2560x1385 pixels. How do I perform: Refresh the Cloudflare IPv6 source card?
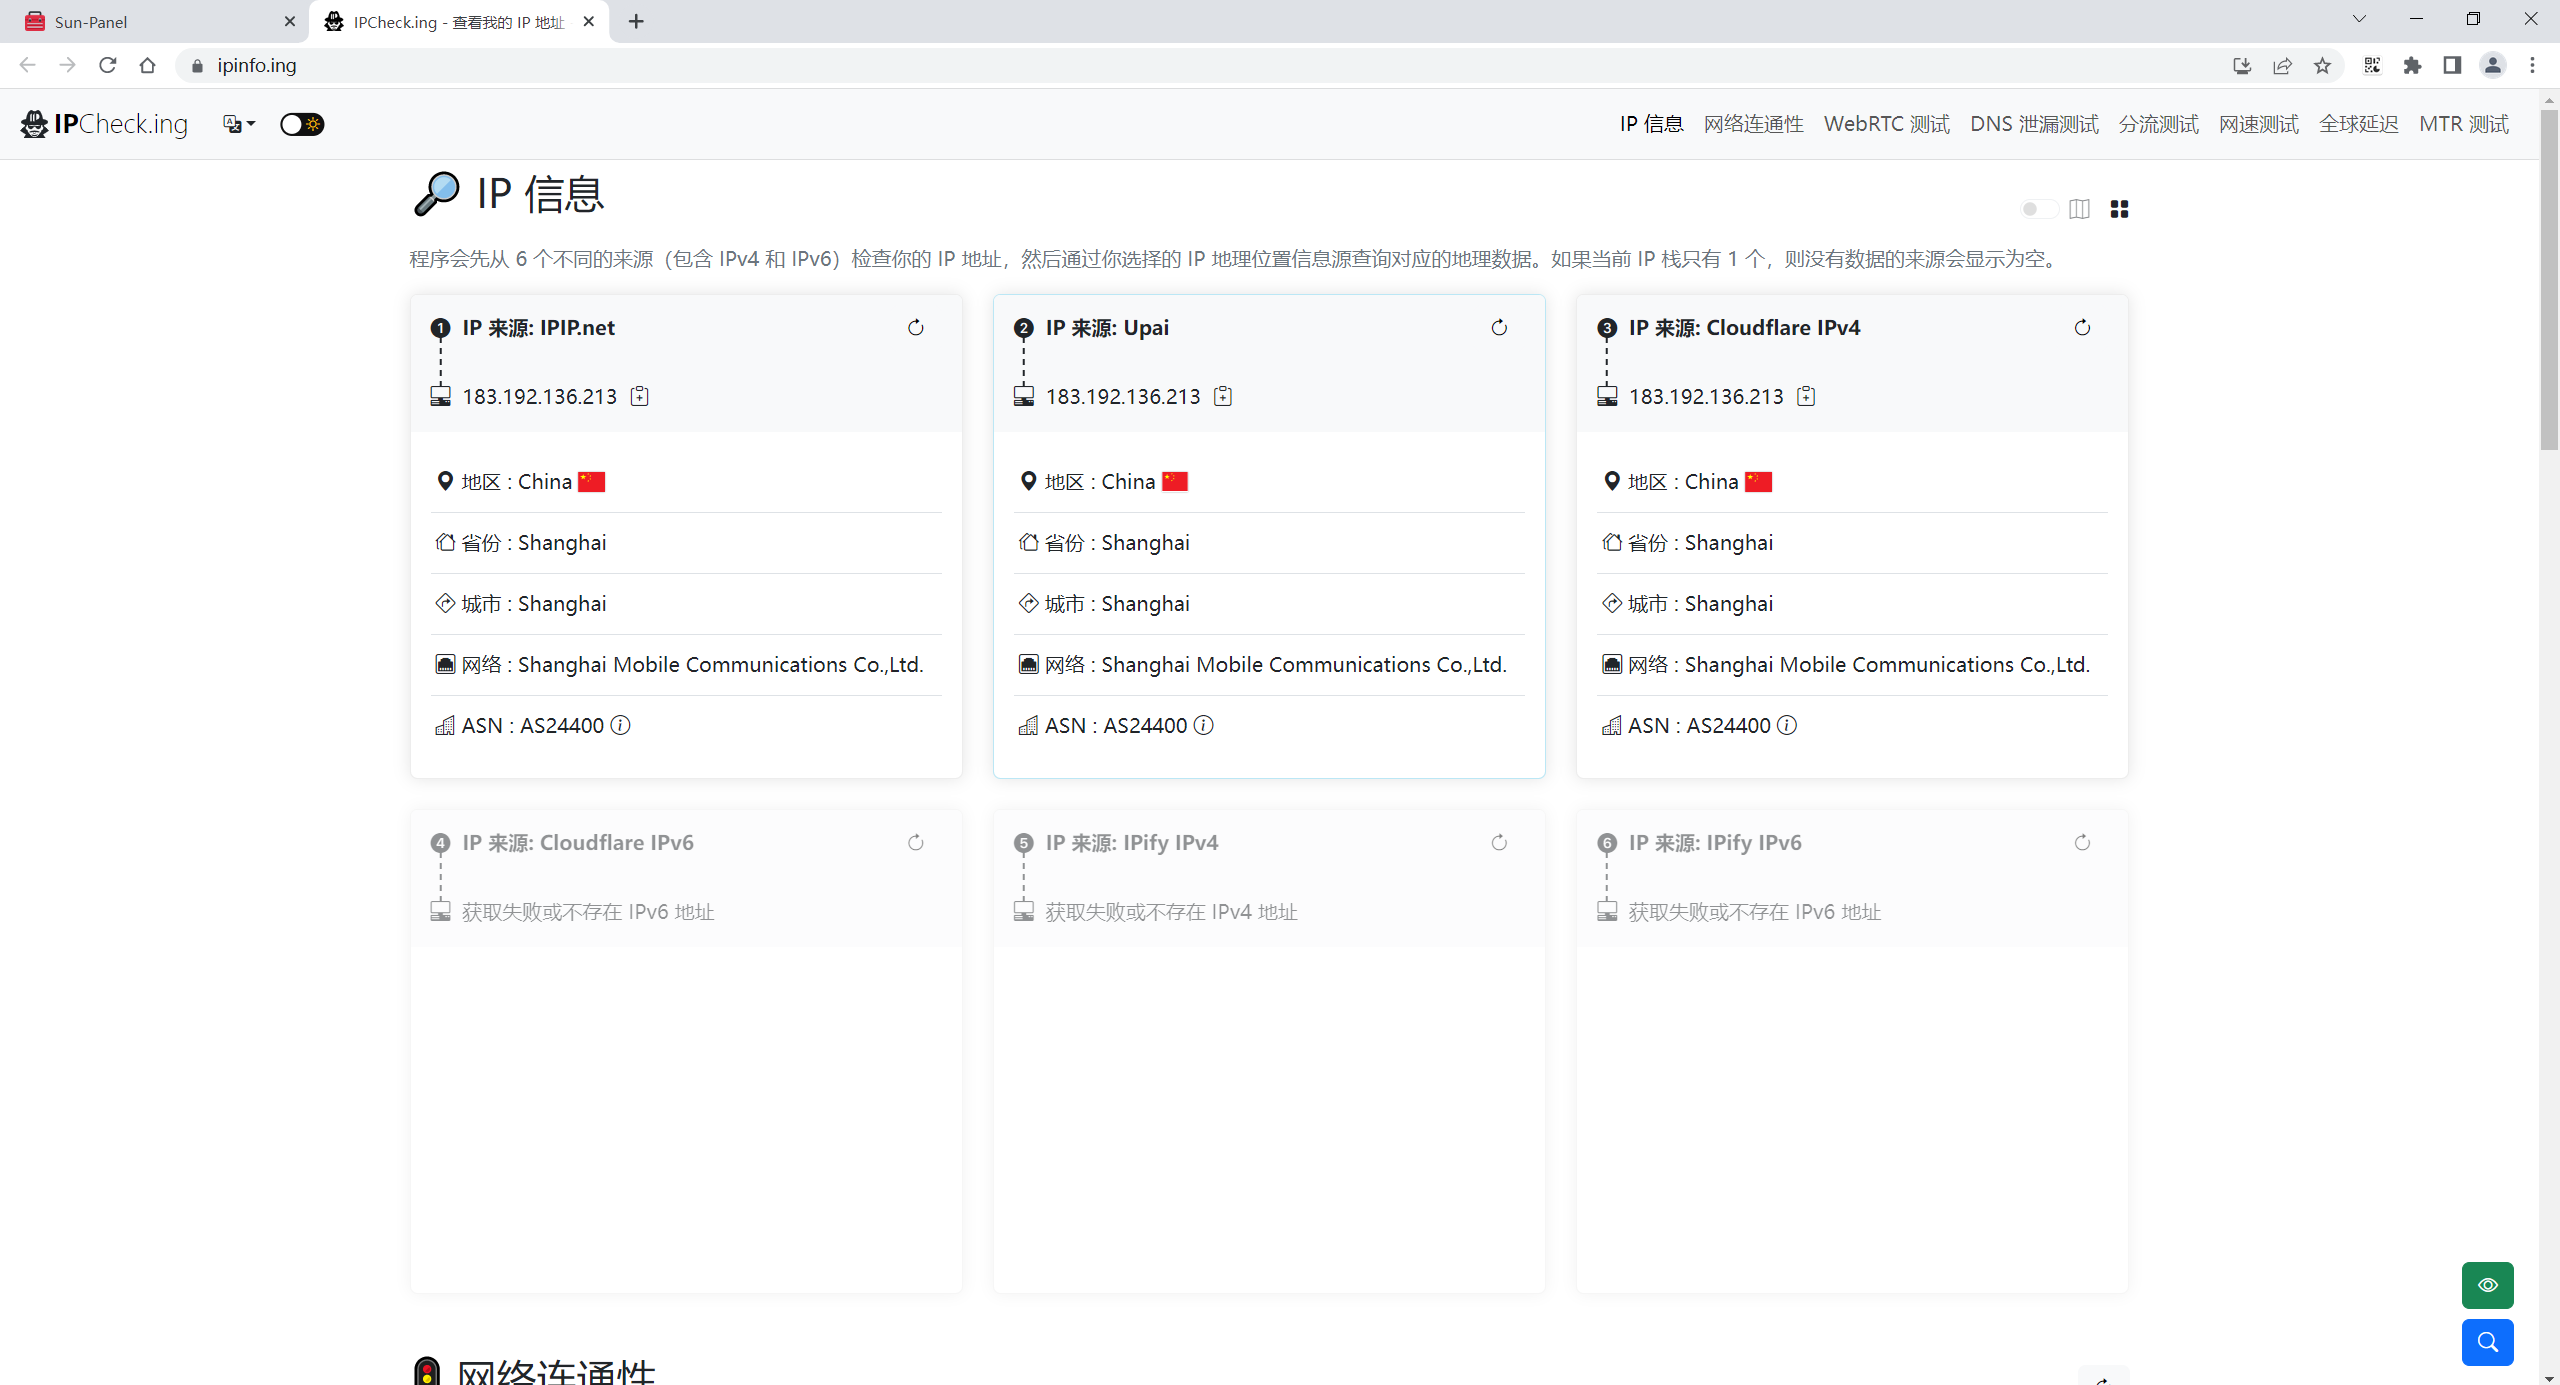915,843
